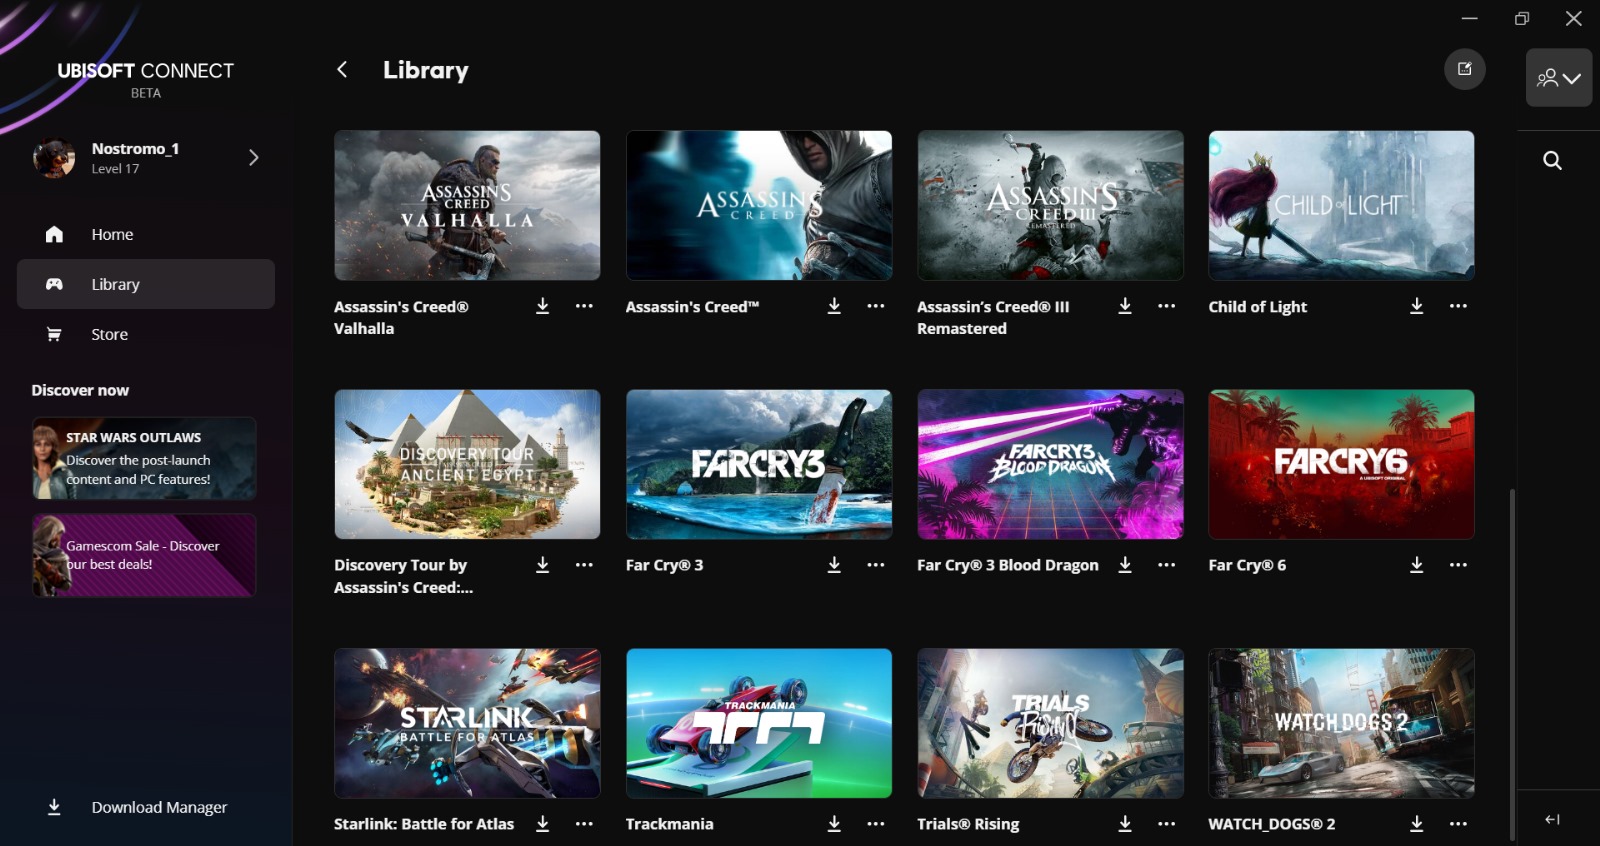This screenshot has height=846, width=1600.
Task: Click the "Child of Light" title text
Action: 1257,307
